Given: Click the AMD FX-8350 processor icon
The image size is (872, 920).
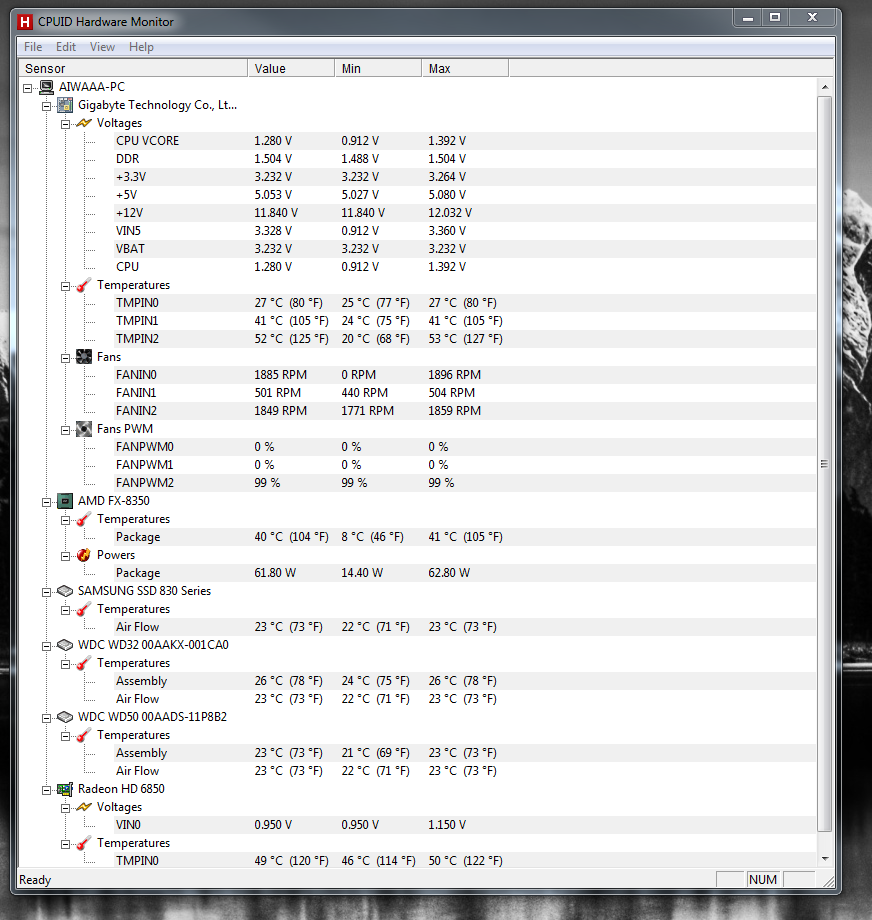Looking at the screenshot, I should pyautogui.click(x=65, y=501).
